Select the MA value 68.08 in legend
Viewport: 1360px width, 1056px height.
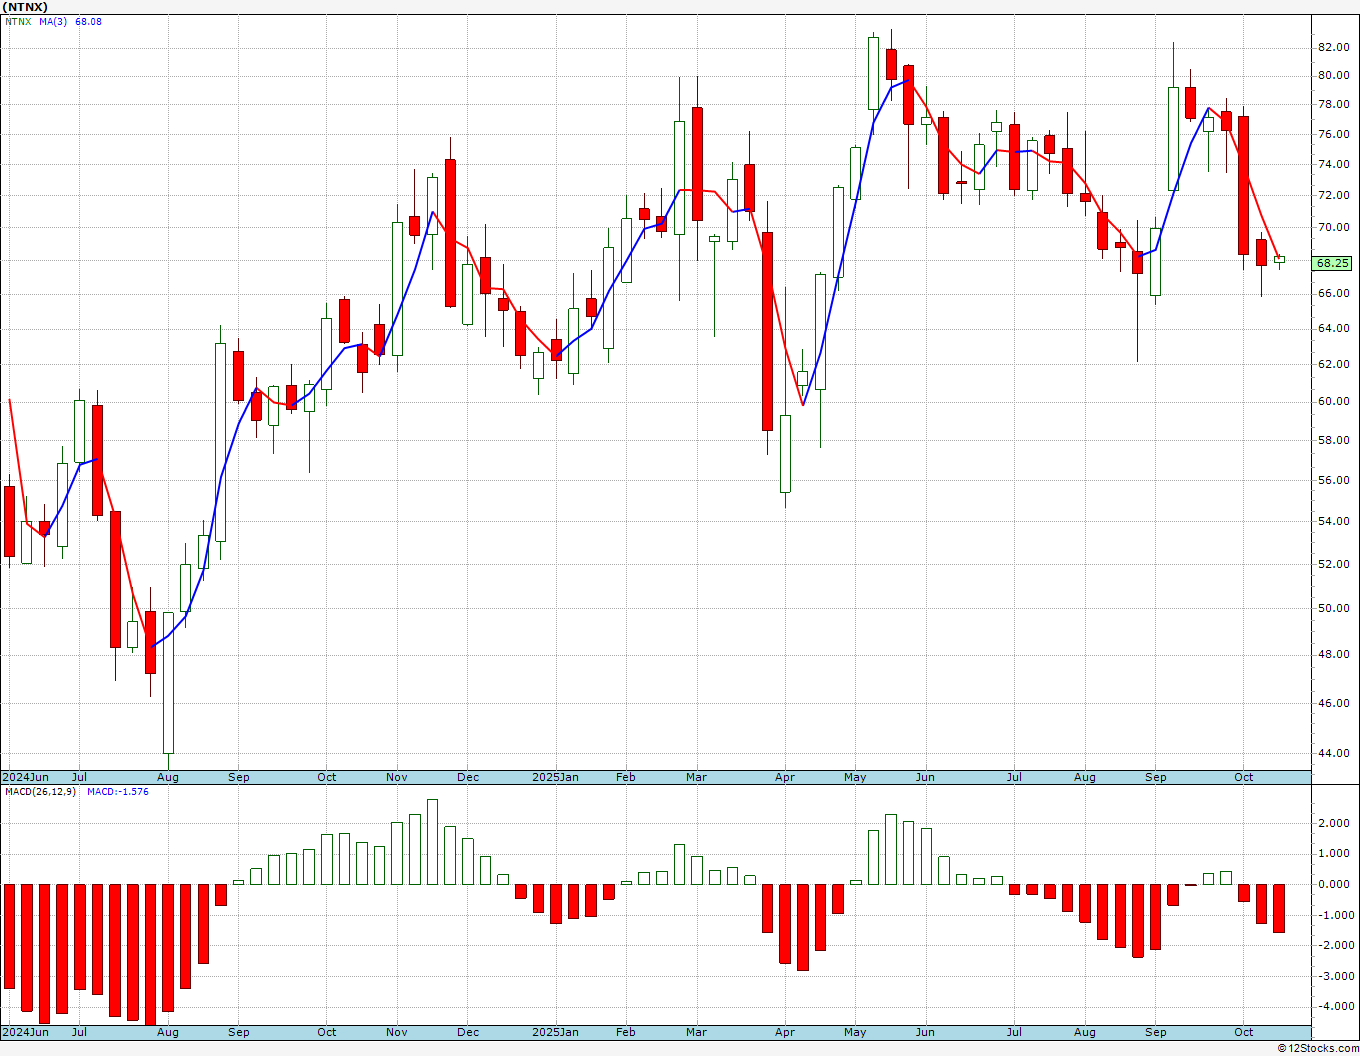point(89,22)
